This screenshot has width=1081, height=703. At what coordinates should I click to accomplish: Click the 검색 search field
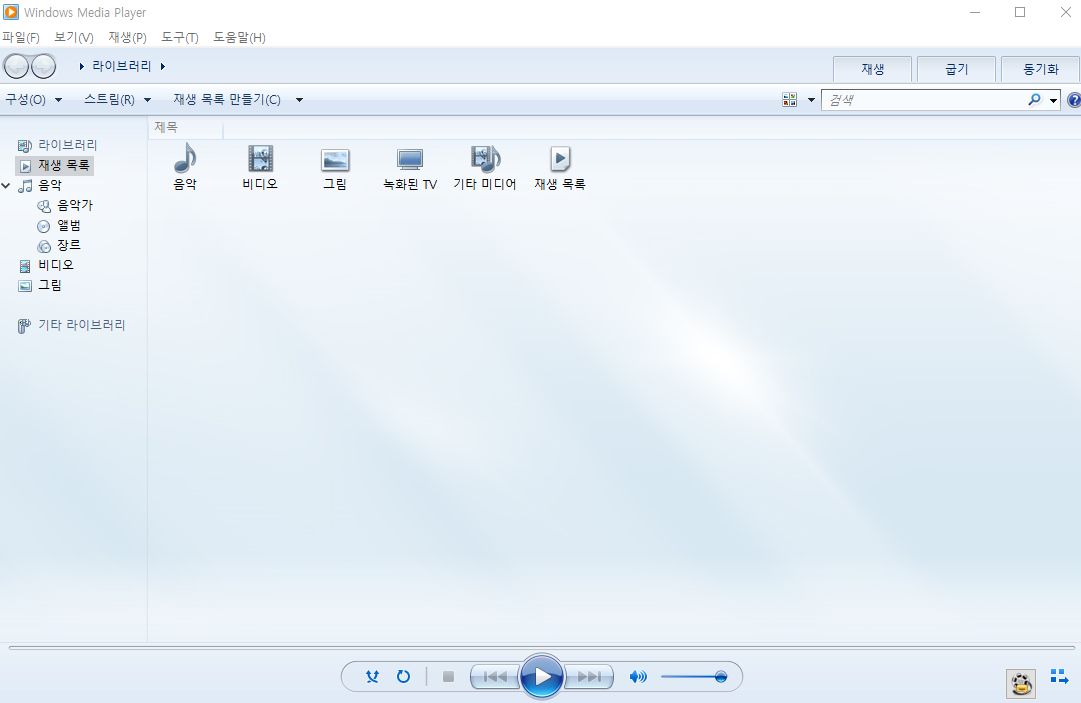pyautogui.click(x=924, y=100)
